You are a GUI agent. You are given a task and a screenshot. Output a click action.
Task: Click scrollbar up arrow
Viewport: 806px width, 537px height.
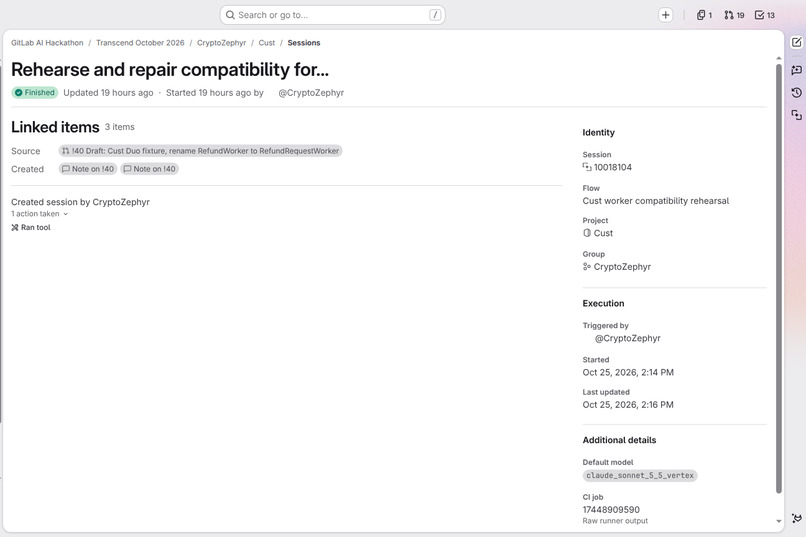pyautogui.click(x=779, y=58)
